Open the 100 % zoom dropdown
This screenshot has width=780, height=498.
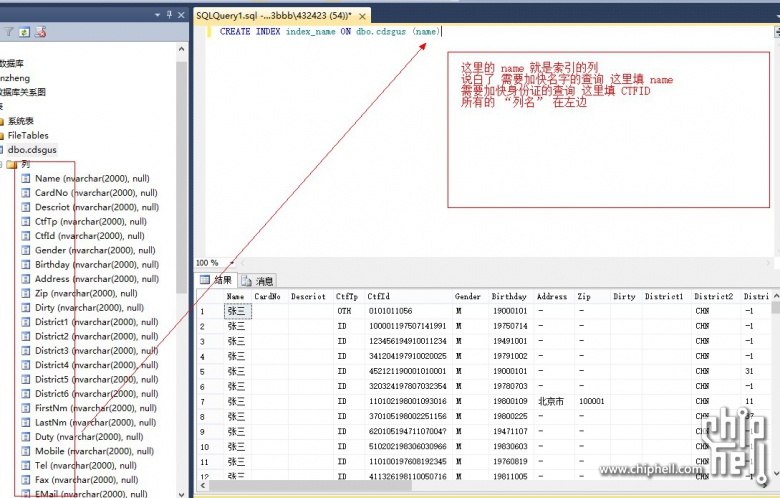coord(232,263)
